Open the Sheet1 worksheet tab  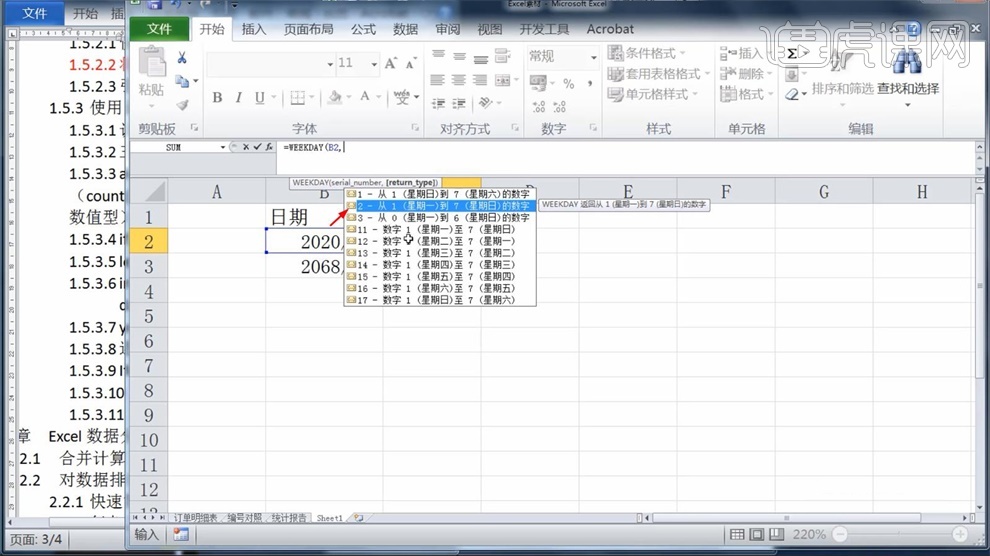pyautogui.click(x=330, y=518)
